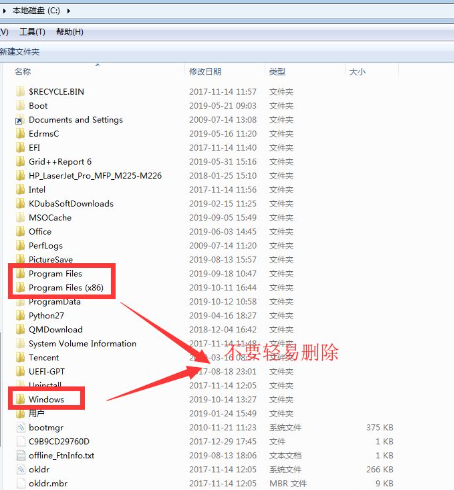This screenshot has width=454, height=490.
Task: Click the 375 KB size value
Action: [380, 427]
